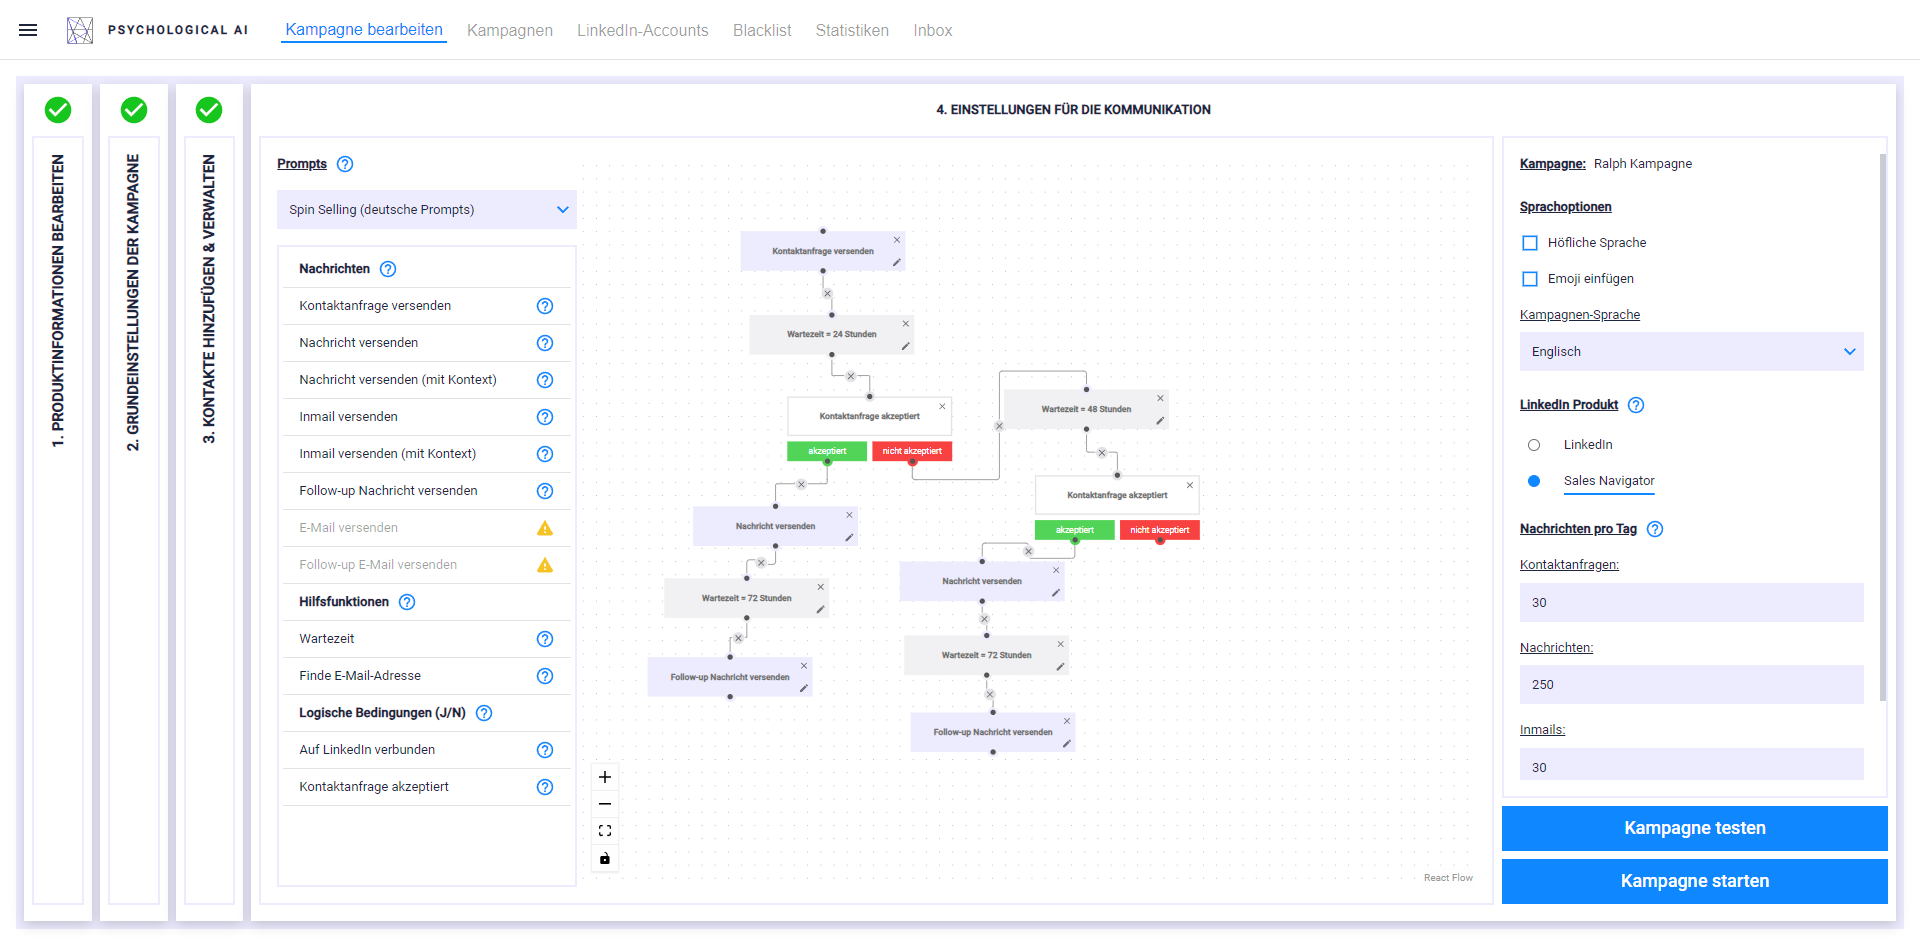Click the settings panel vertical scrollbar
The height and width of the screenshot is (945, 1920).
(x=1882, y=427)
